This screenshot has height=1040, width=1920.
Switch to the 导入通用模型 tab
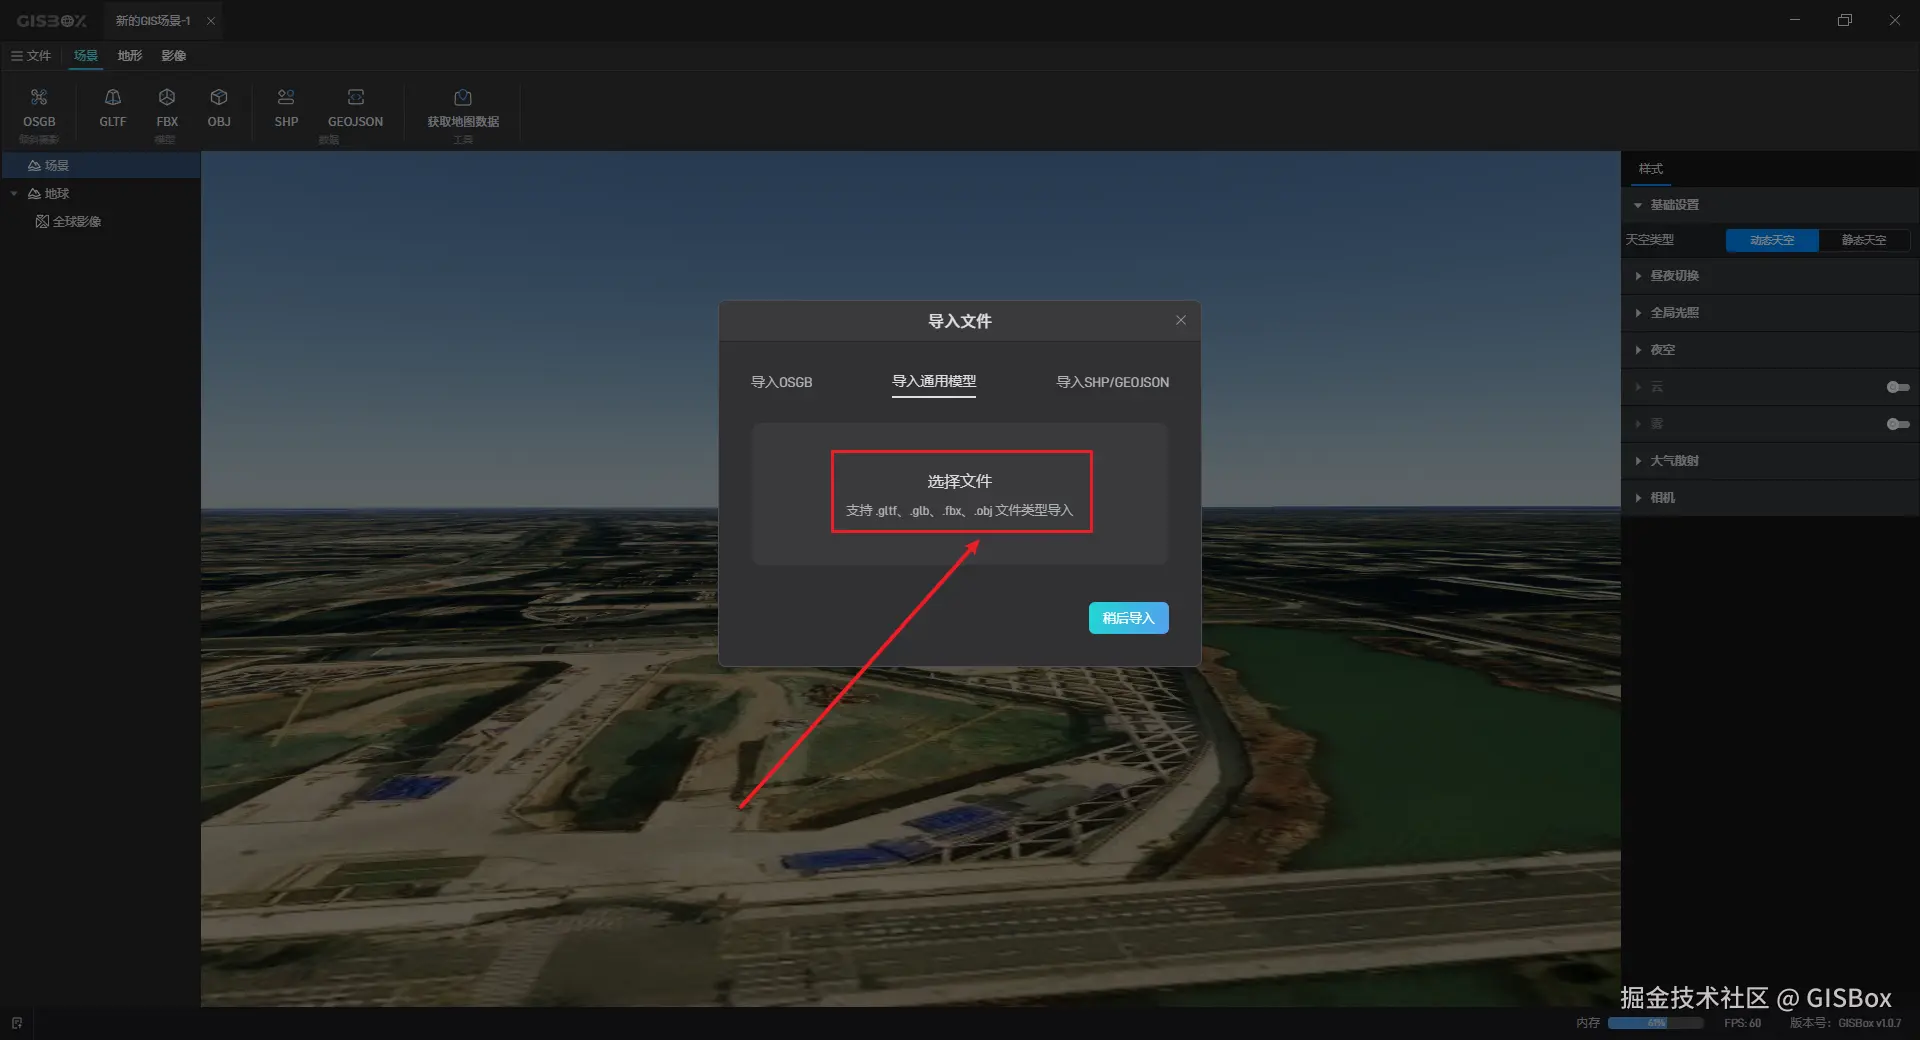coord(934,382)
